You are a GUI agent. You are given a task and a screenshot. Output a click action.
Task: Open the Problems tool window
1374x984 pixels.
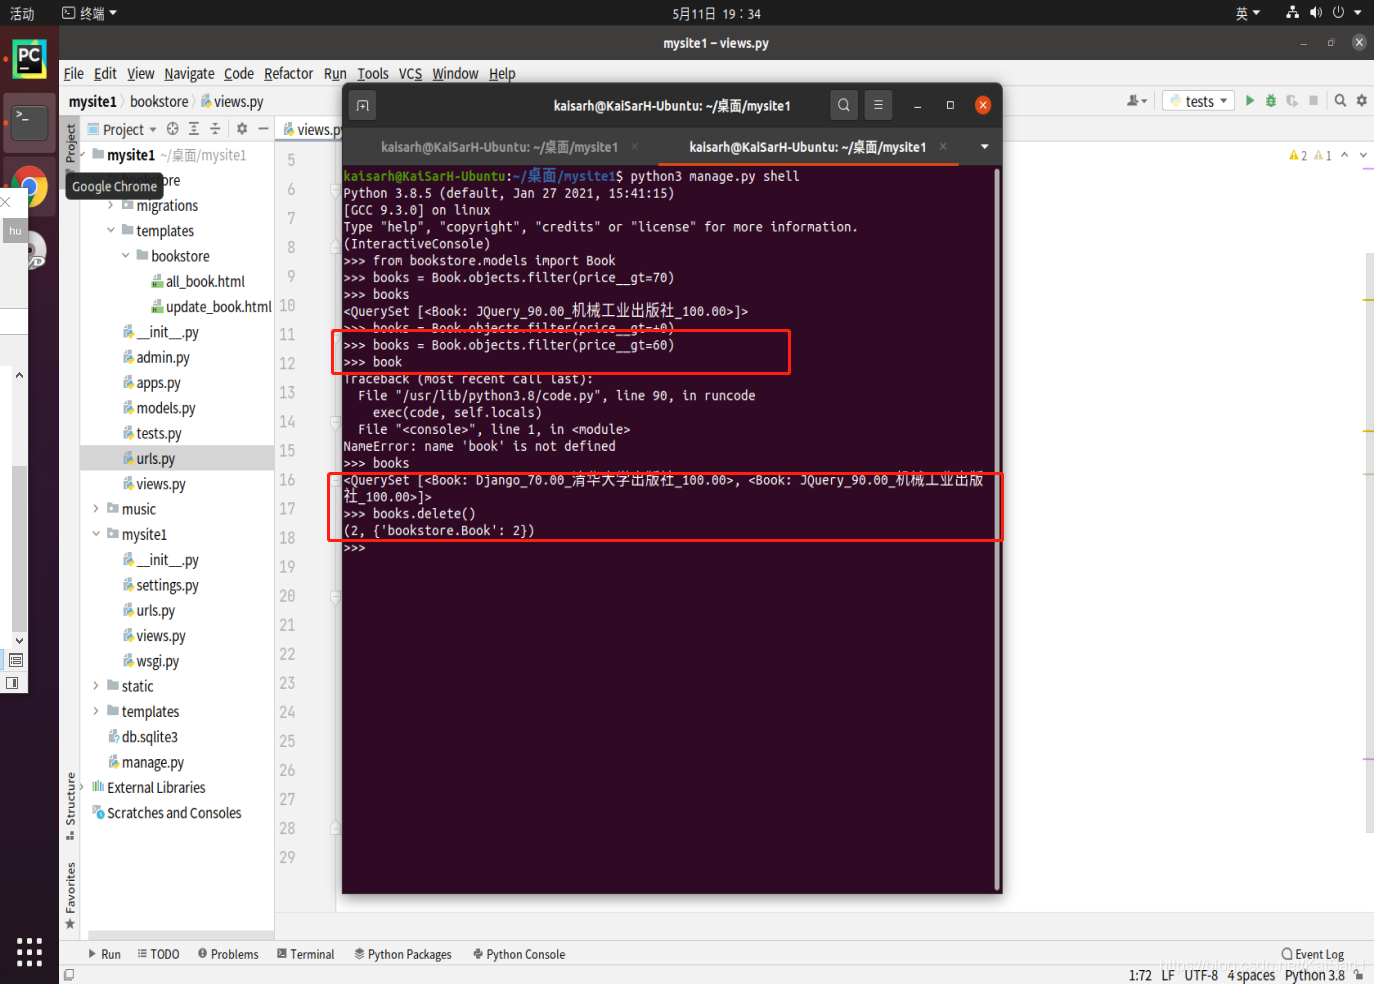coord(228,954)
